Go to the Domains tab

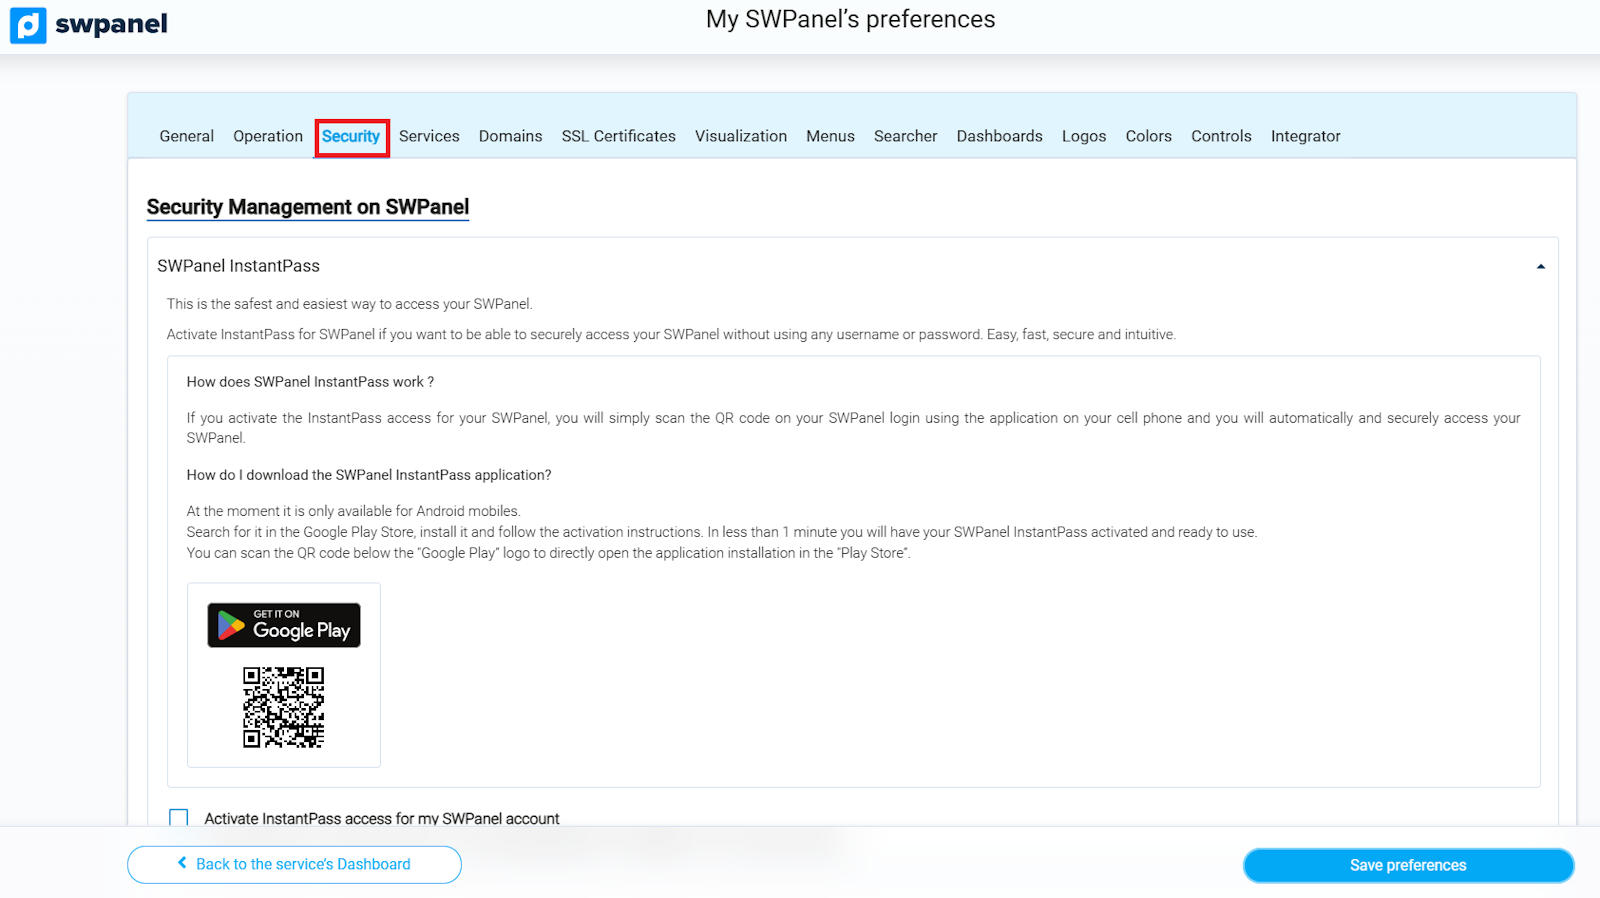(x=510, y=136)
